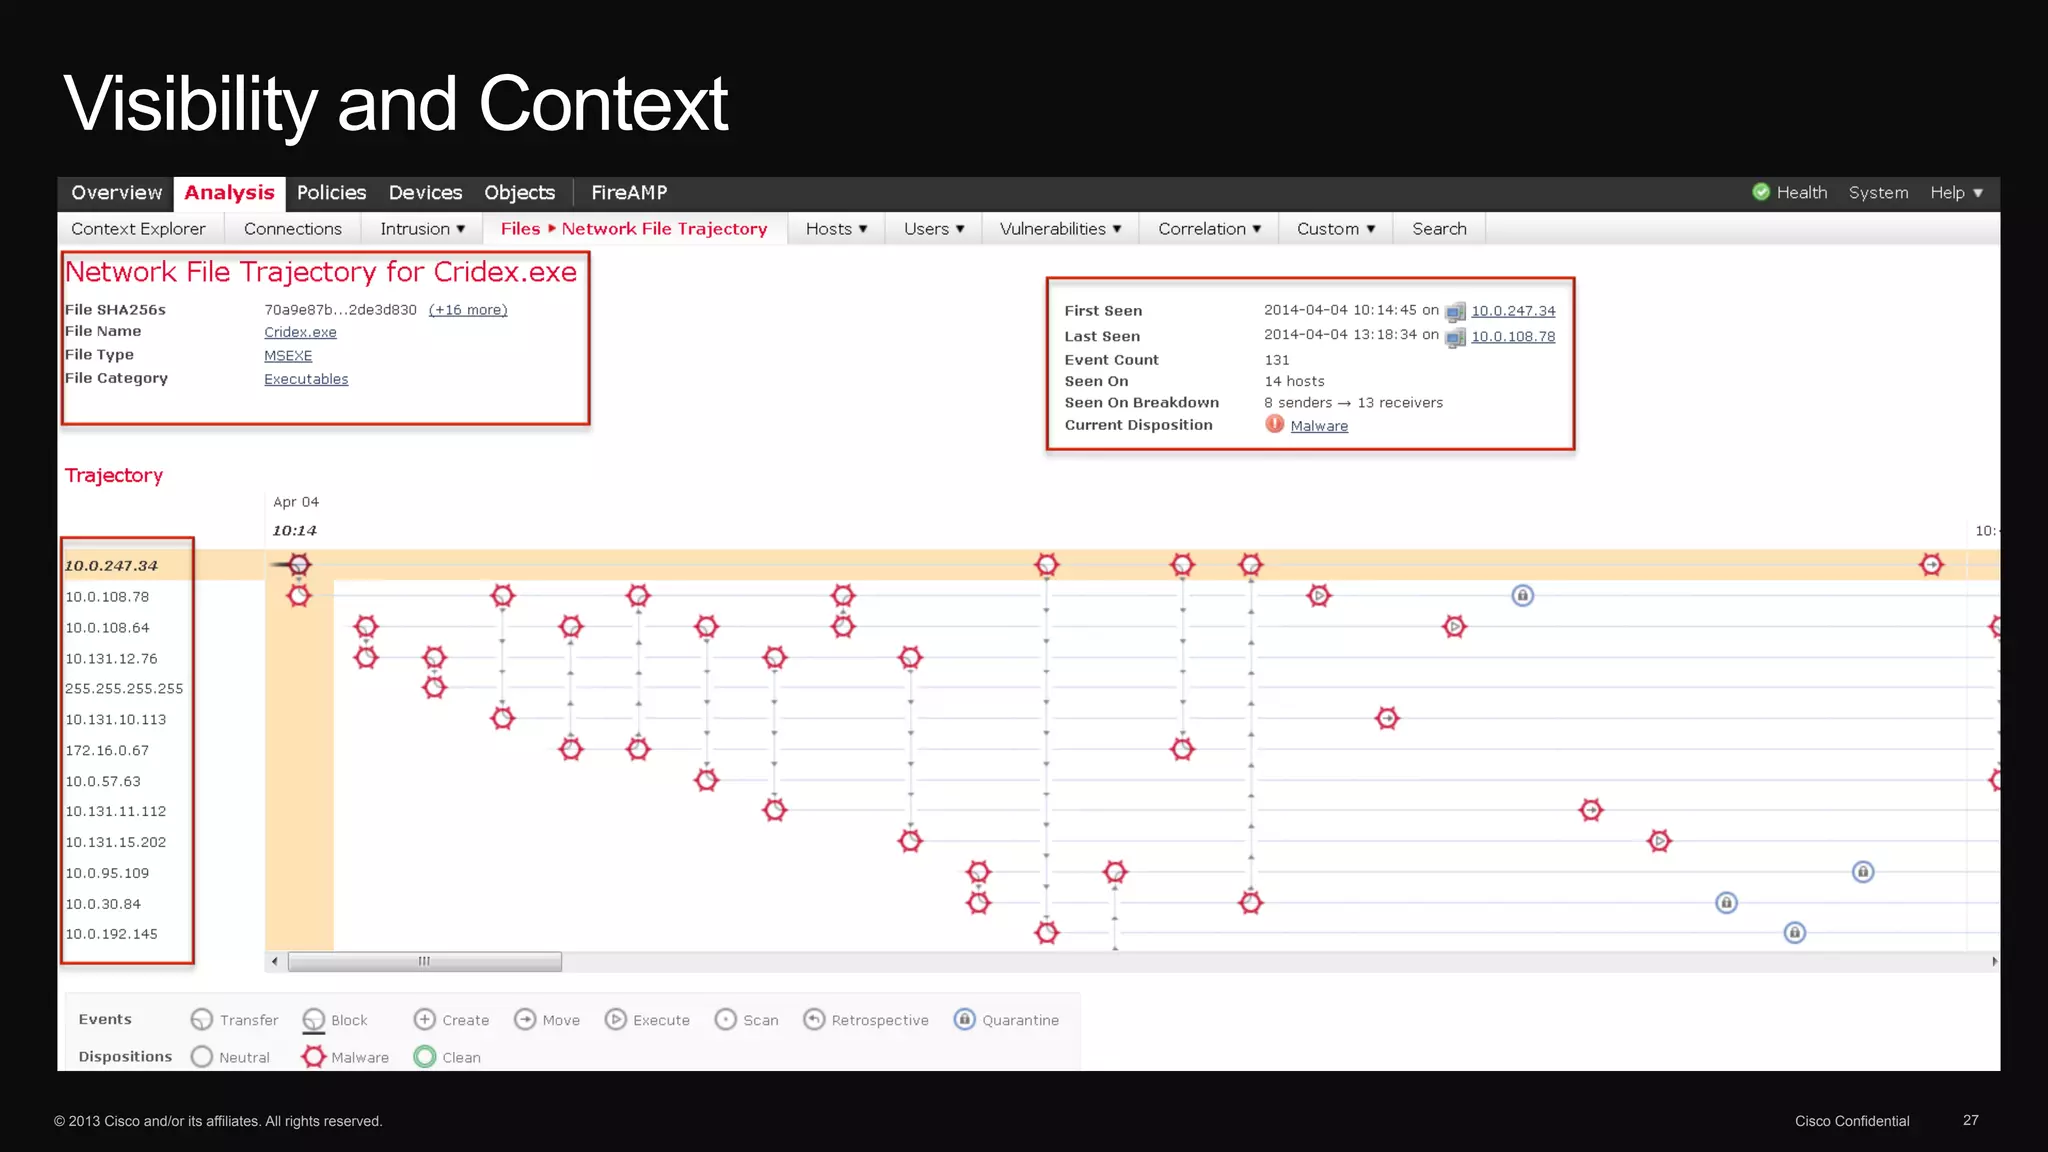Click the trajectory horizontal scrollbar thumb
The image size is (2048, 1152).
424,961
